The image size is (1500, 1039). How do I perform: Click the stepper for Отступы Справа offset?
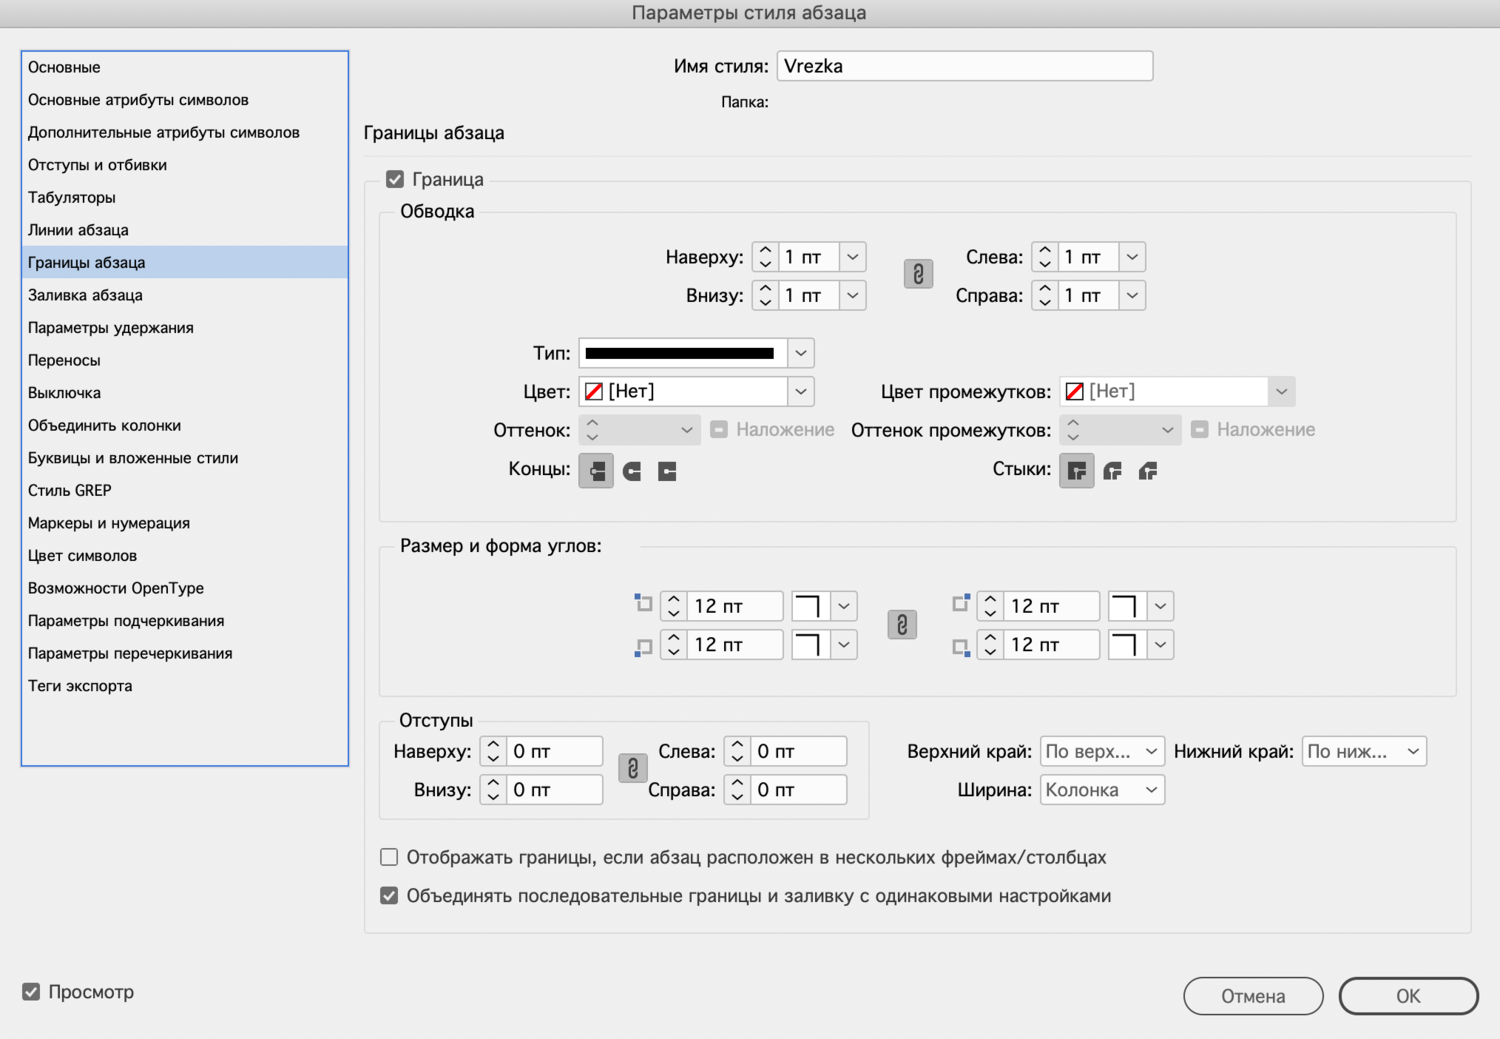coord(737,790)
